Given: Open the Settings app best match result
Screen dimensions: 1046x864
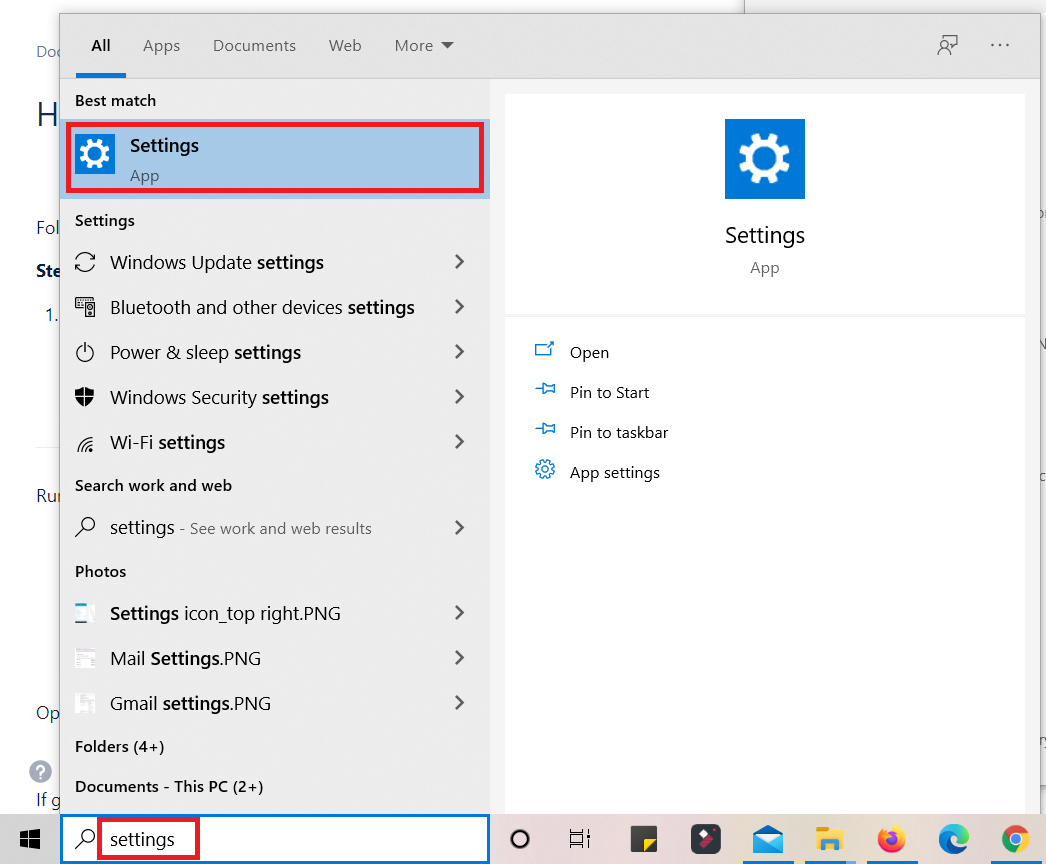Looking at the screenshot, I should pos(274,159).
